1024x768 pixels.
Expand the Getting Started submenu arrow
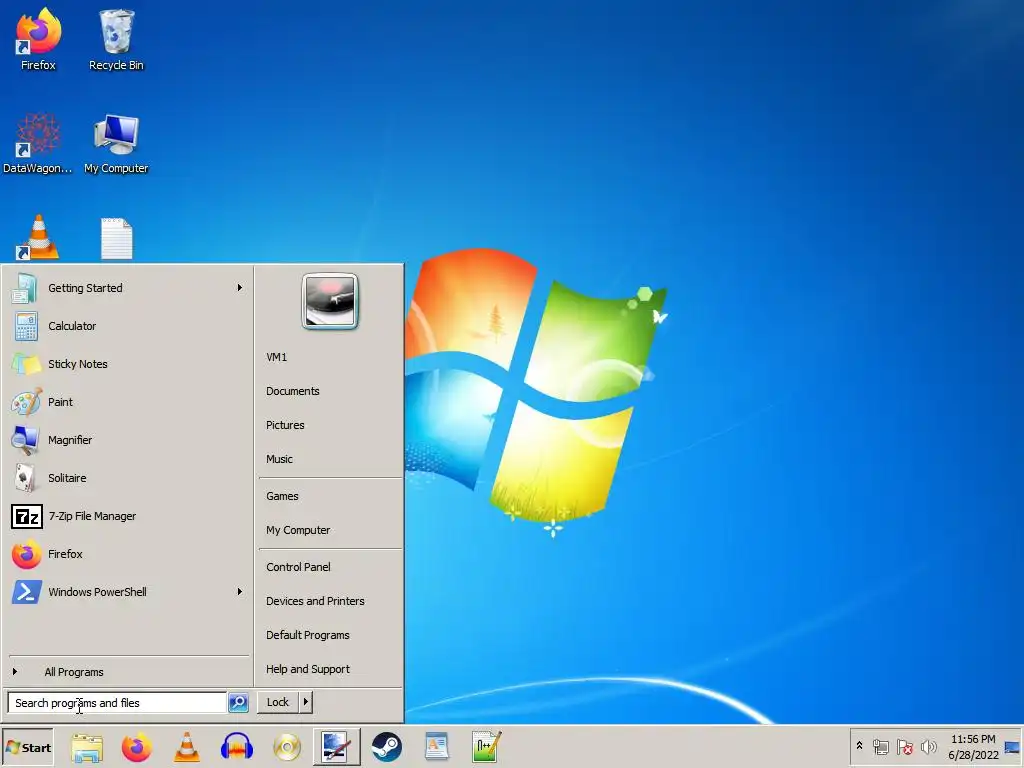coord(240,288)
